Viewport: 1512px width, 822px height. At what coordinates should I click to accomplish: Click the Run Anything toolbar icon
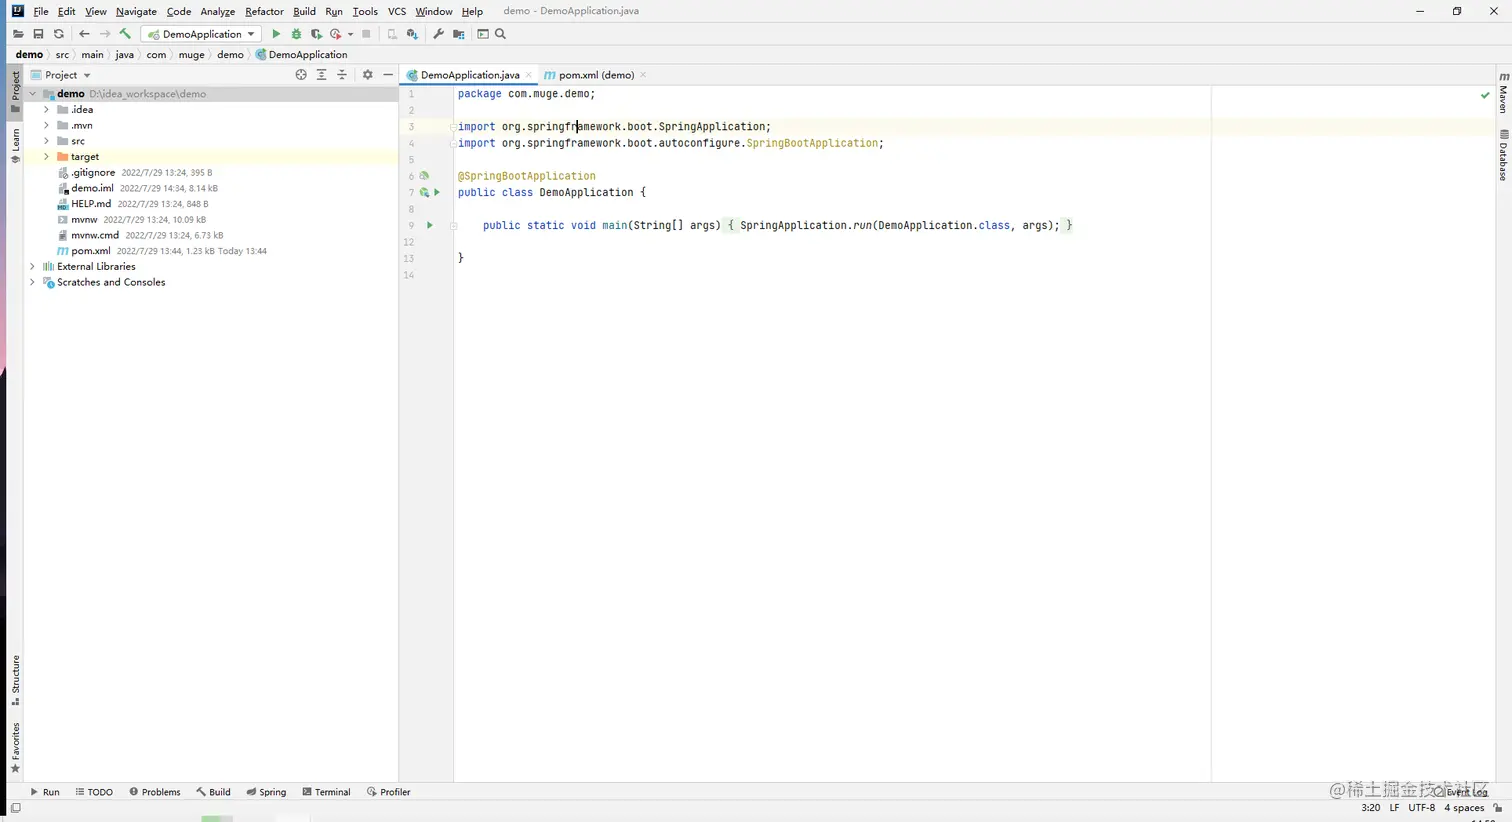tap(483, 34)
